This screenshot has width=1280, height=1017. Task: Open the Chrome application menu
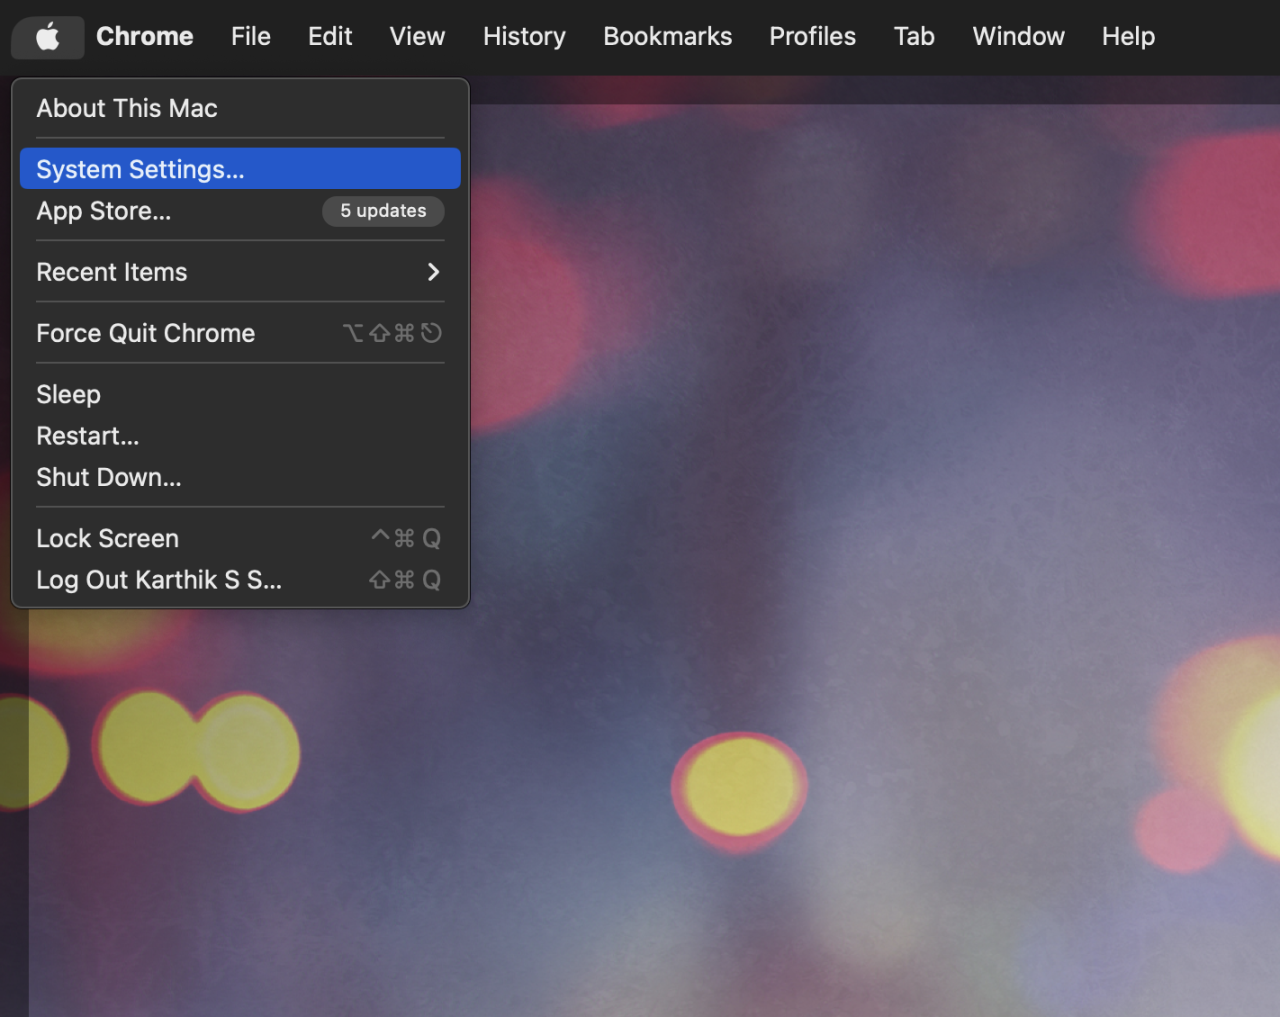(x=144, y=36)
